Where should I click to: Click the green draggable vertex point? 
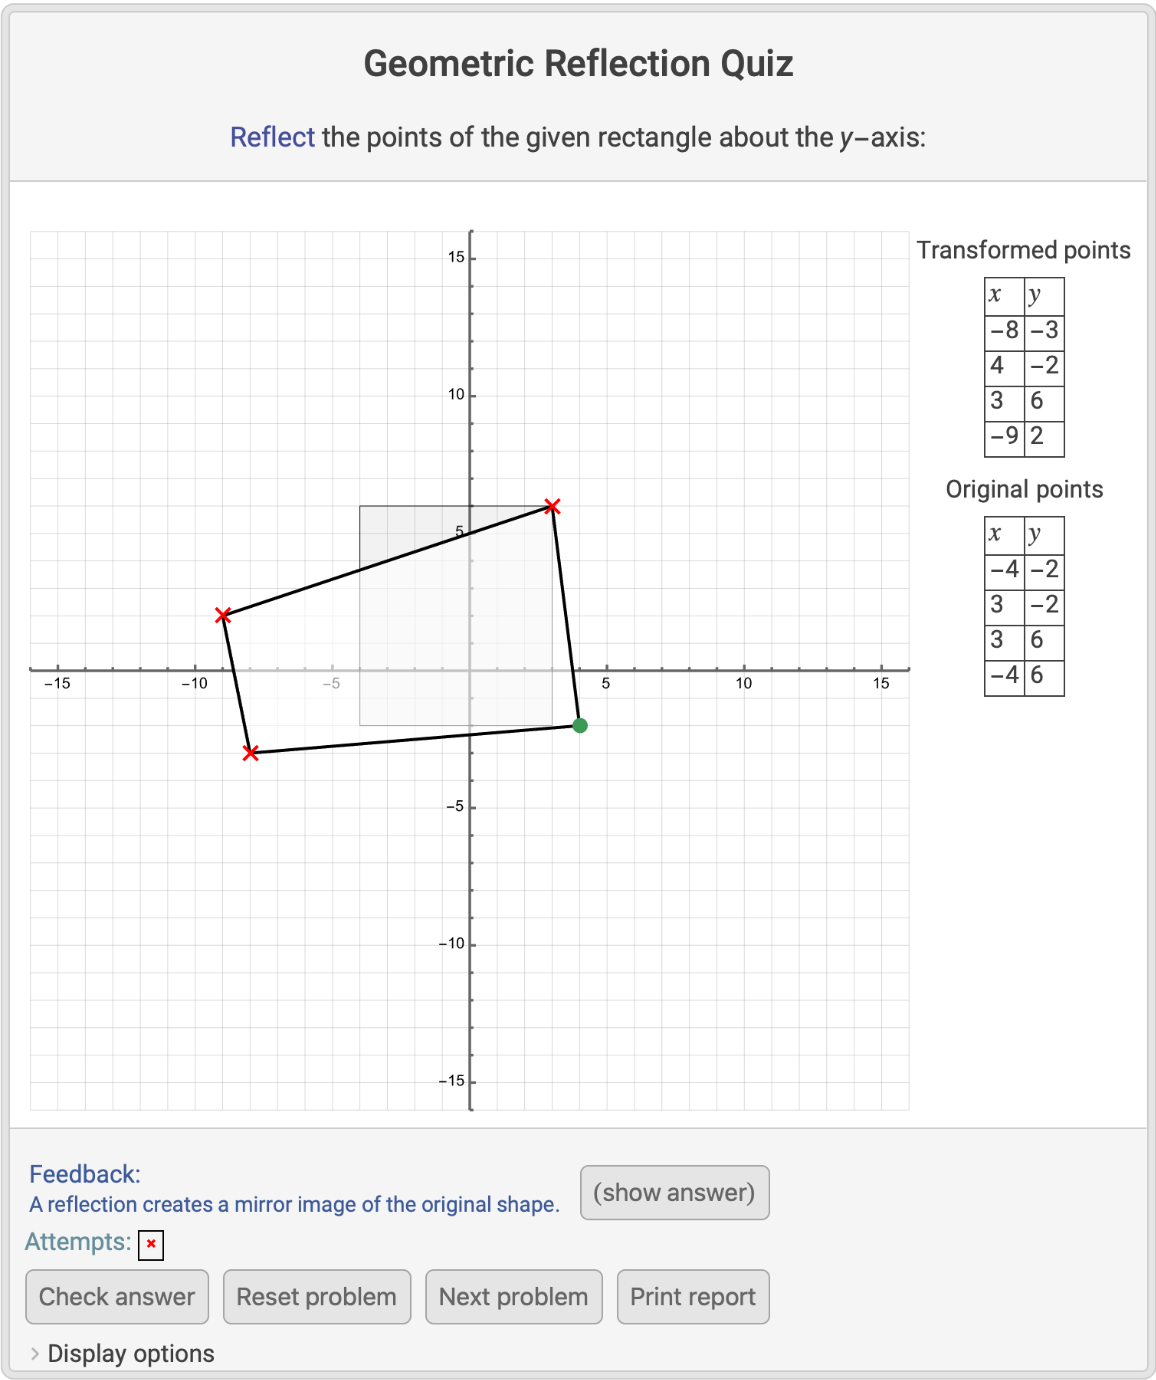point(580,725)
